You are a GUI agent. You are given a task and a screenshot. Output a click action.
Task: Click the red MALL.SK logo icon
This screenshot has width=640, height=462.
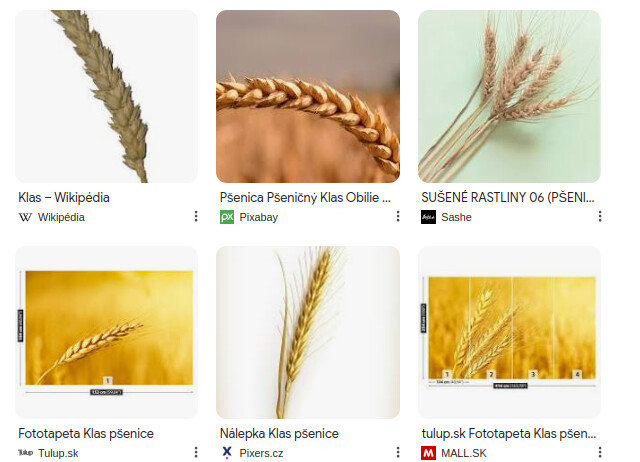coord(428,453)
